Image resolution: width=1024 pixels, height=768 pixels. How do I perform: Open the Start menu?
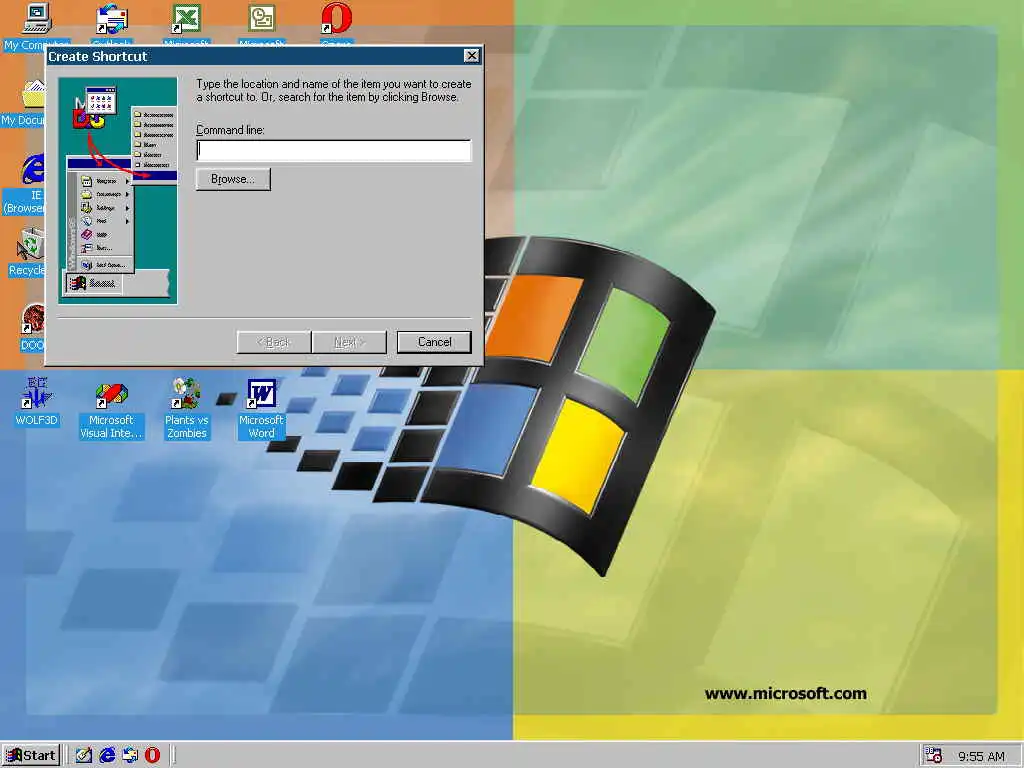(31, 756)
